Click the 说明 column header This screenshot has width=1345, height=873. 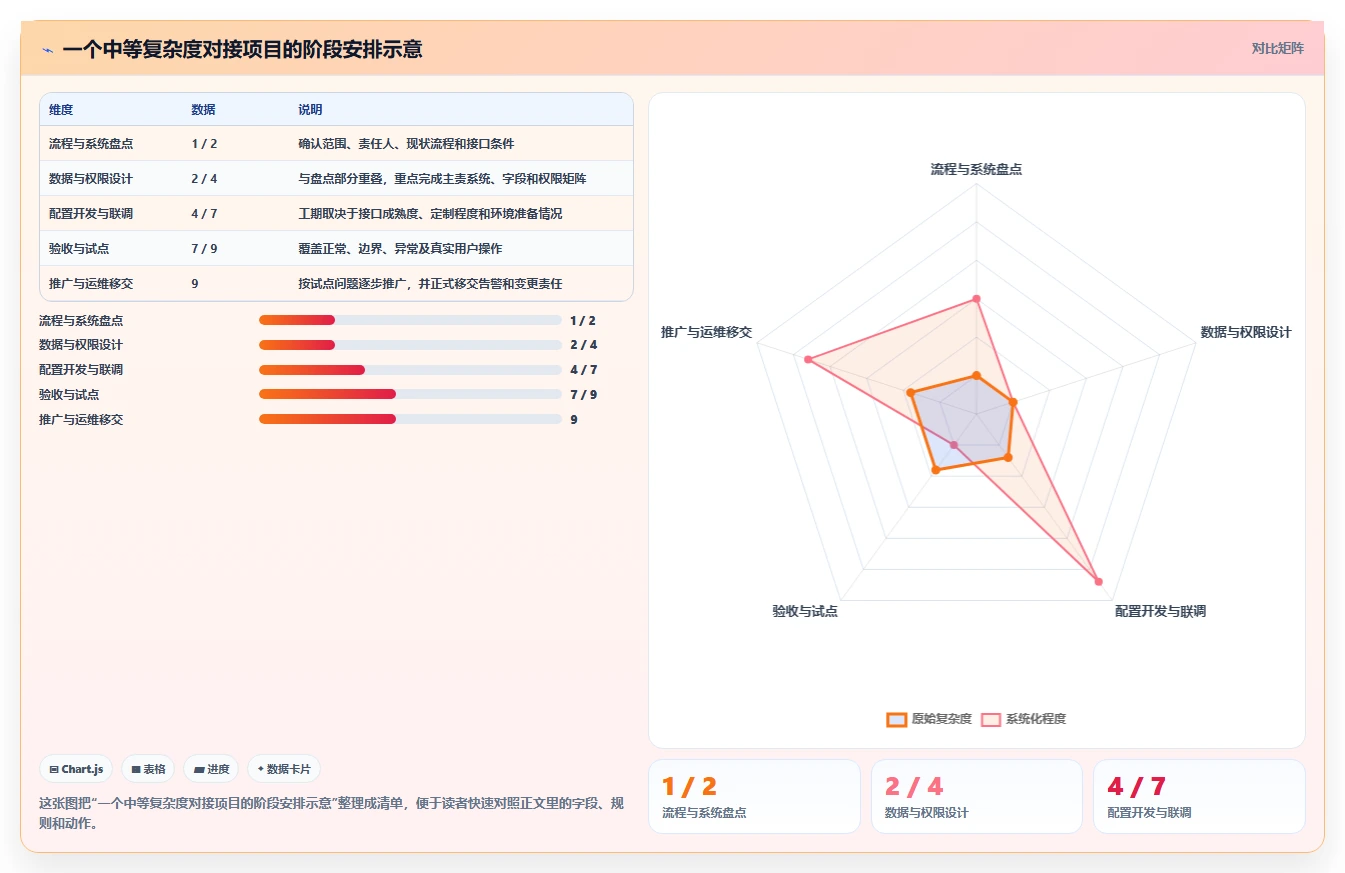(310, 110)
